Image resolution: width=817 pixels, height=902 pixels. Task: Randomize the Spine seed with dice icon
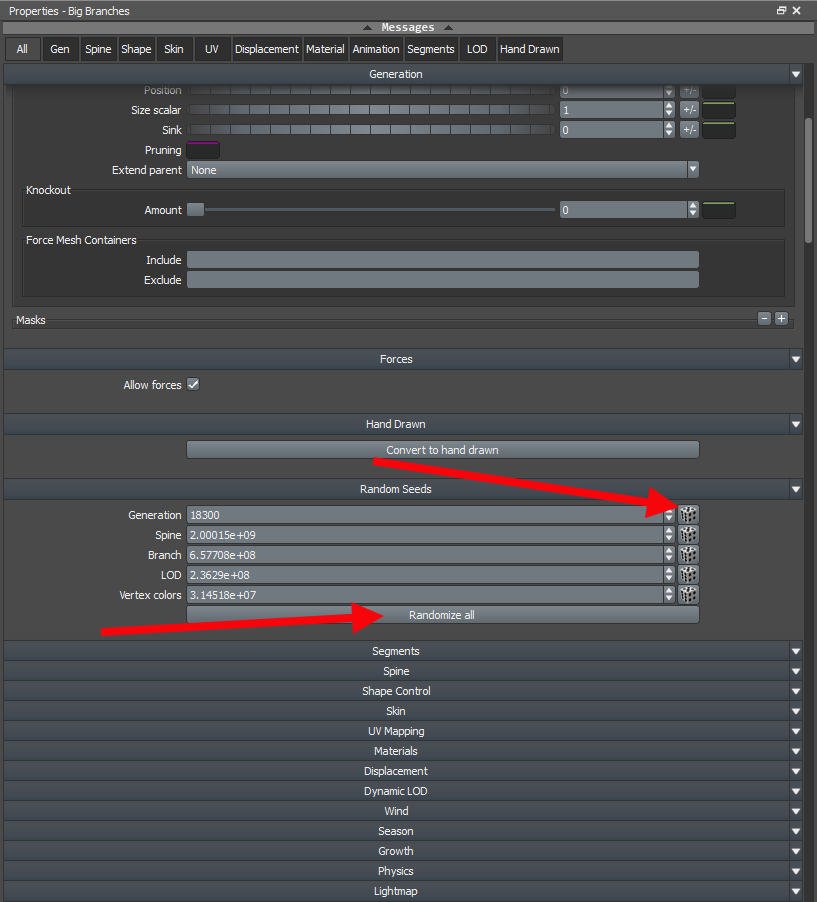pyautogui.click(x=688, y=535)
